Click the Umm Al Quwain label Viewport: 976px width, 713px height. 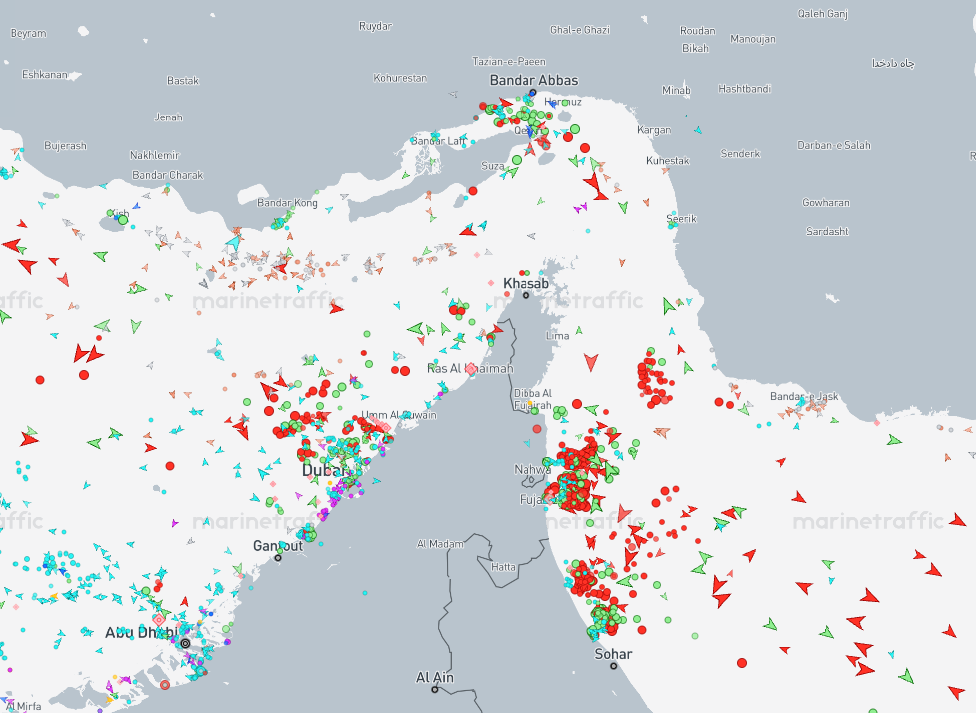(x=399, y=415)
